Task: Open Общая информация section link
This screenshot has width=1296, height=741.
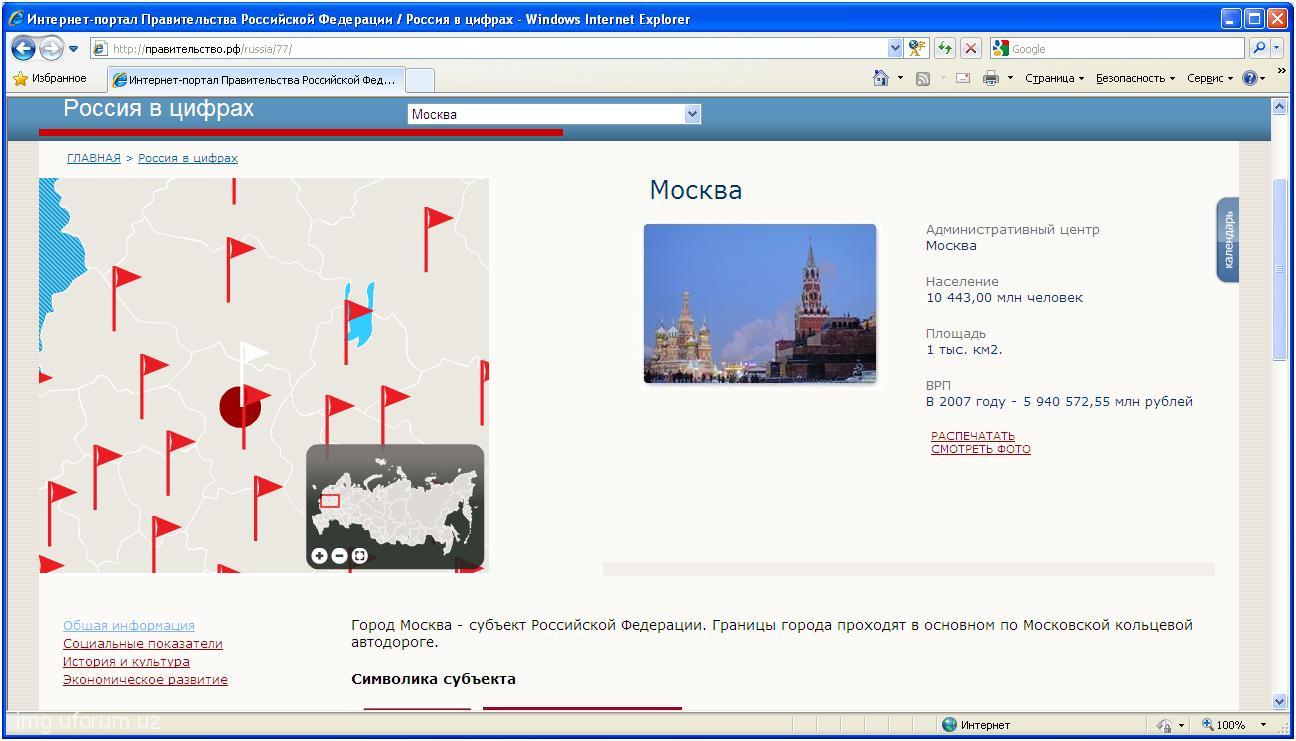Action: pyautogui.click(x=129, y=626)
